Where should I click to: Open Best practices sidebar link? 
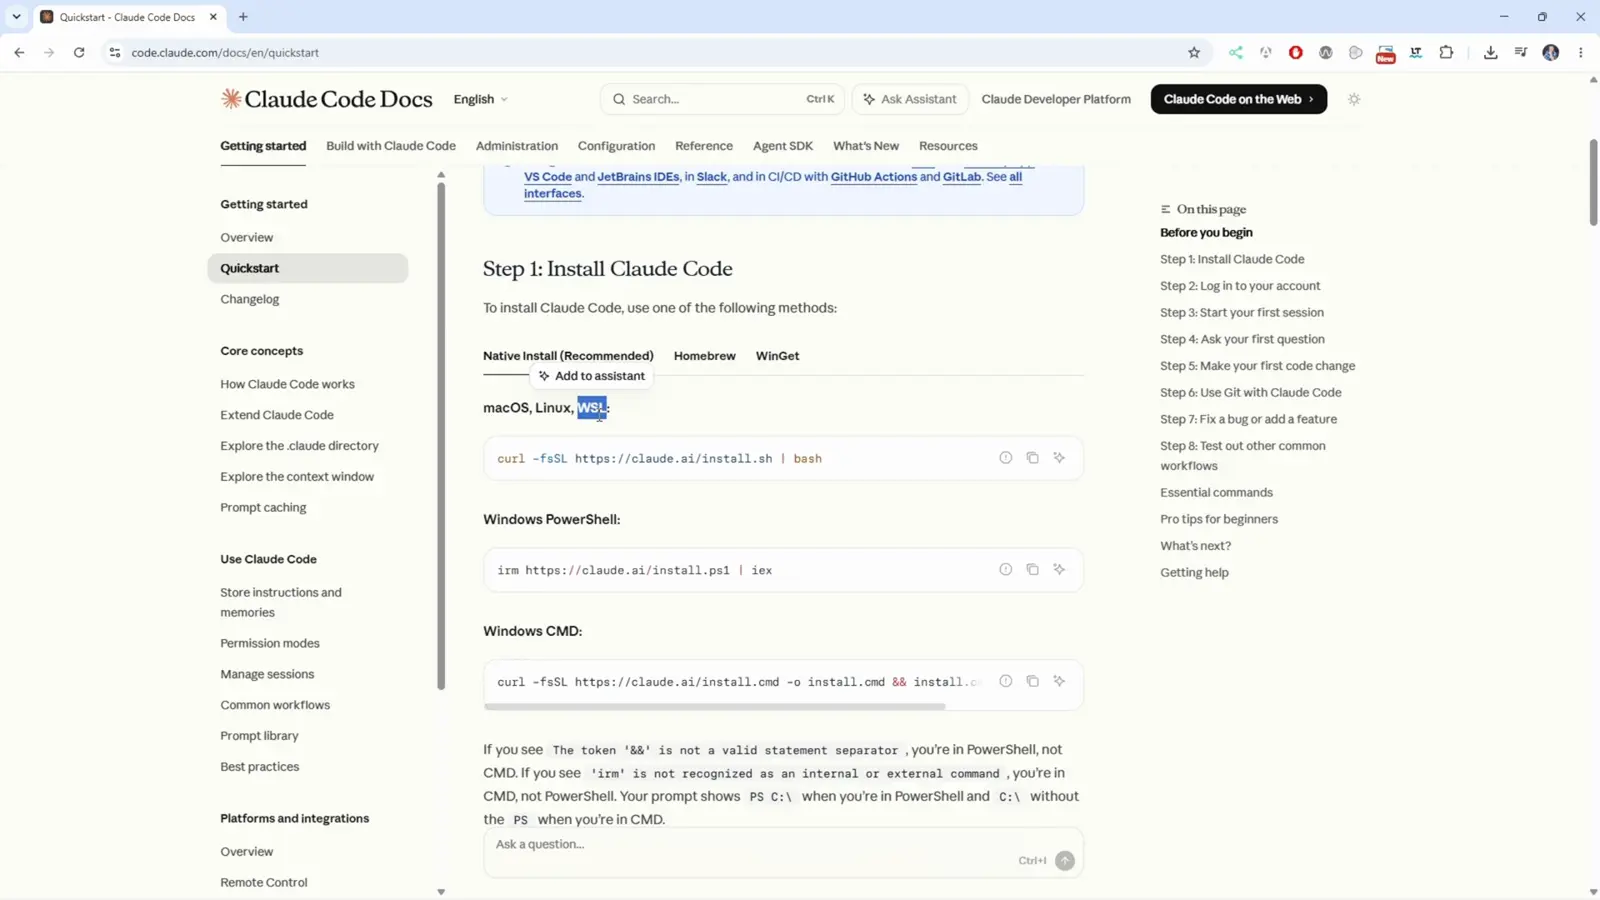pos(260,767)
